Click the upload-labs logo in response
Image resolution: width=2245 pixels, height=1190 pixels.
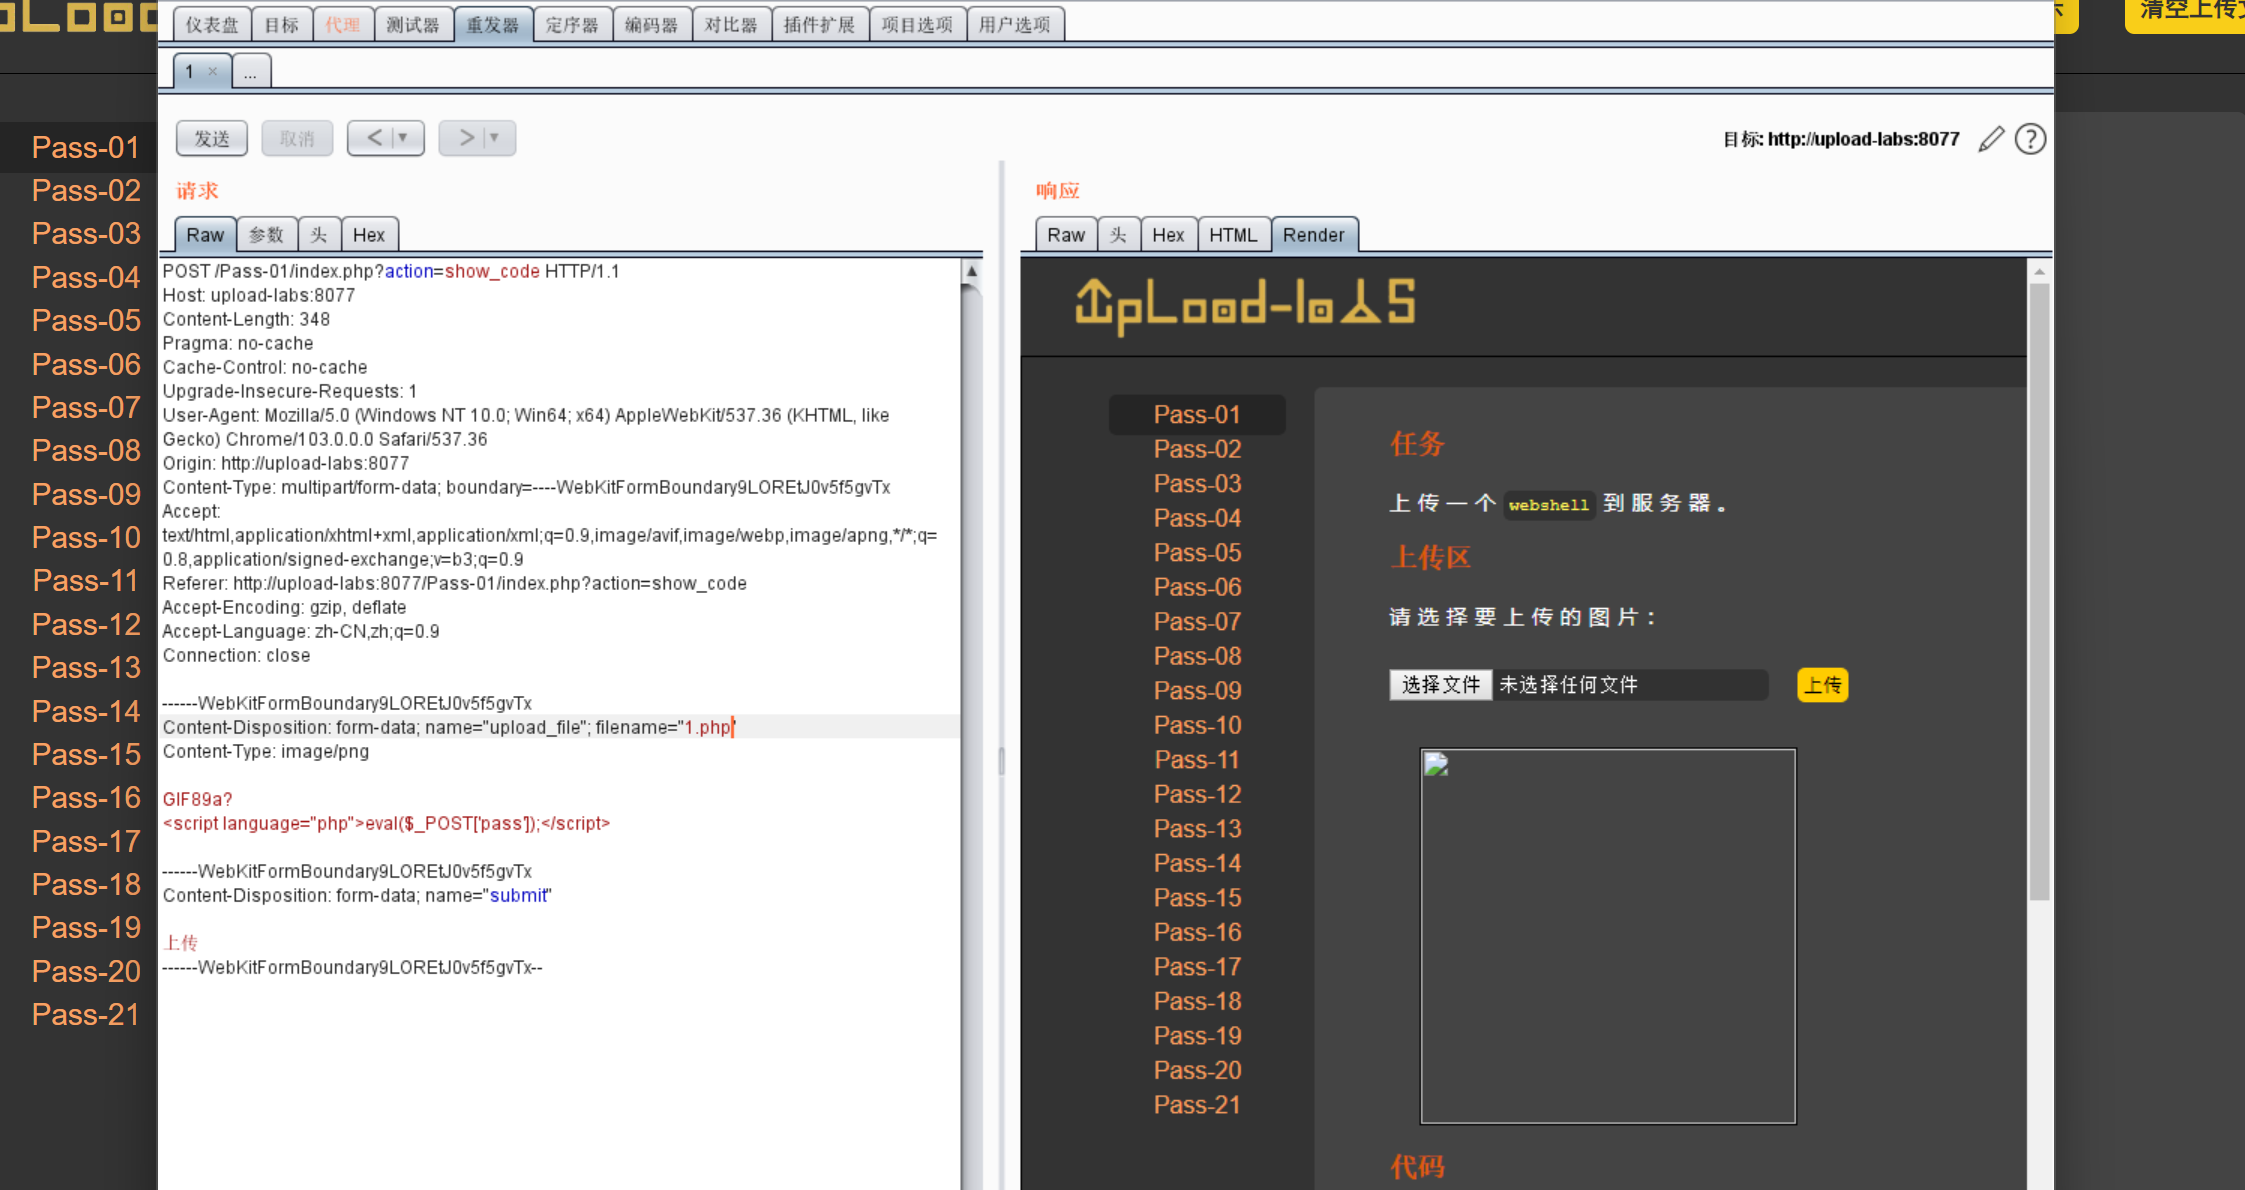pyautogui.click(x=1245, y=305)
